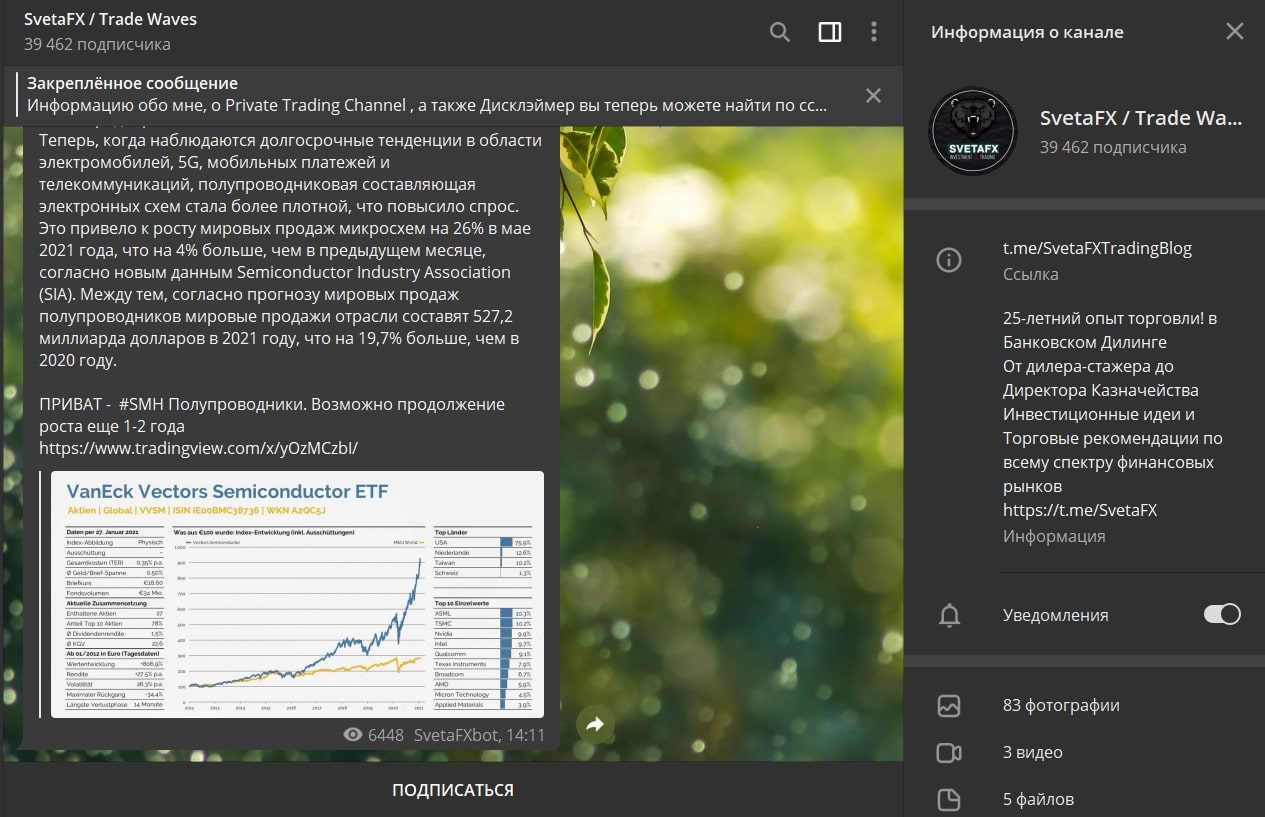
Task: Click the SvetaFX bear avatar
Action: click(x=973, y=131)
